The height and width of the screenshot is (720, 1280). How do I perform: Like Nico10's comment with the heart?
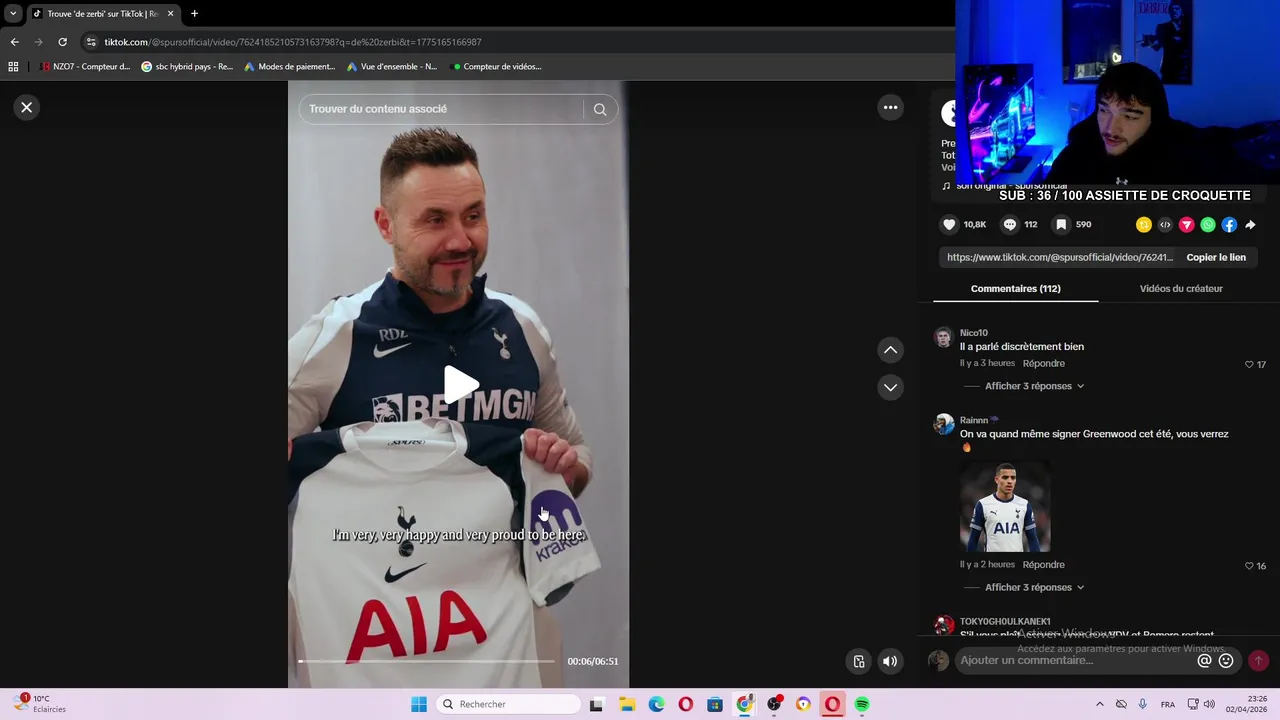click(x=1249, y=365)
